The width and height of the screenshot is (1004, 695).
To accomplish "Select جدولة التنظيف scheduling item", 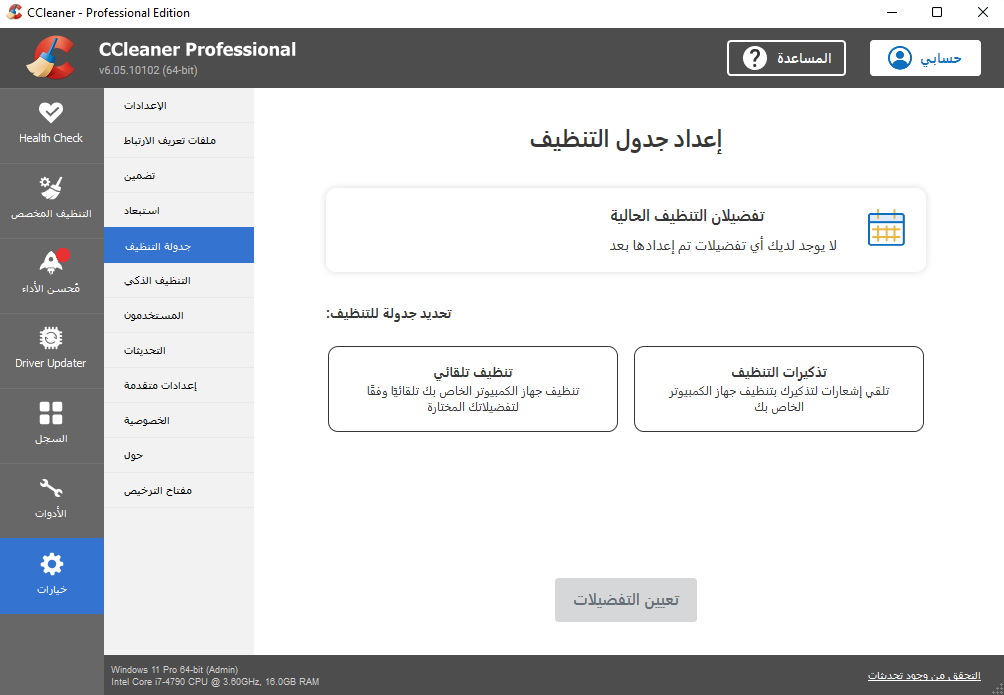I will point(179,245).
